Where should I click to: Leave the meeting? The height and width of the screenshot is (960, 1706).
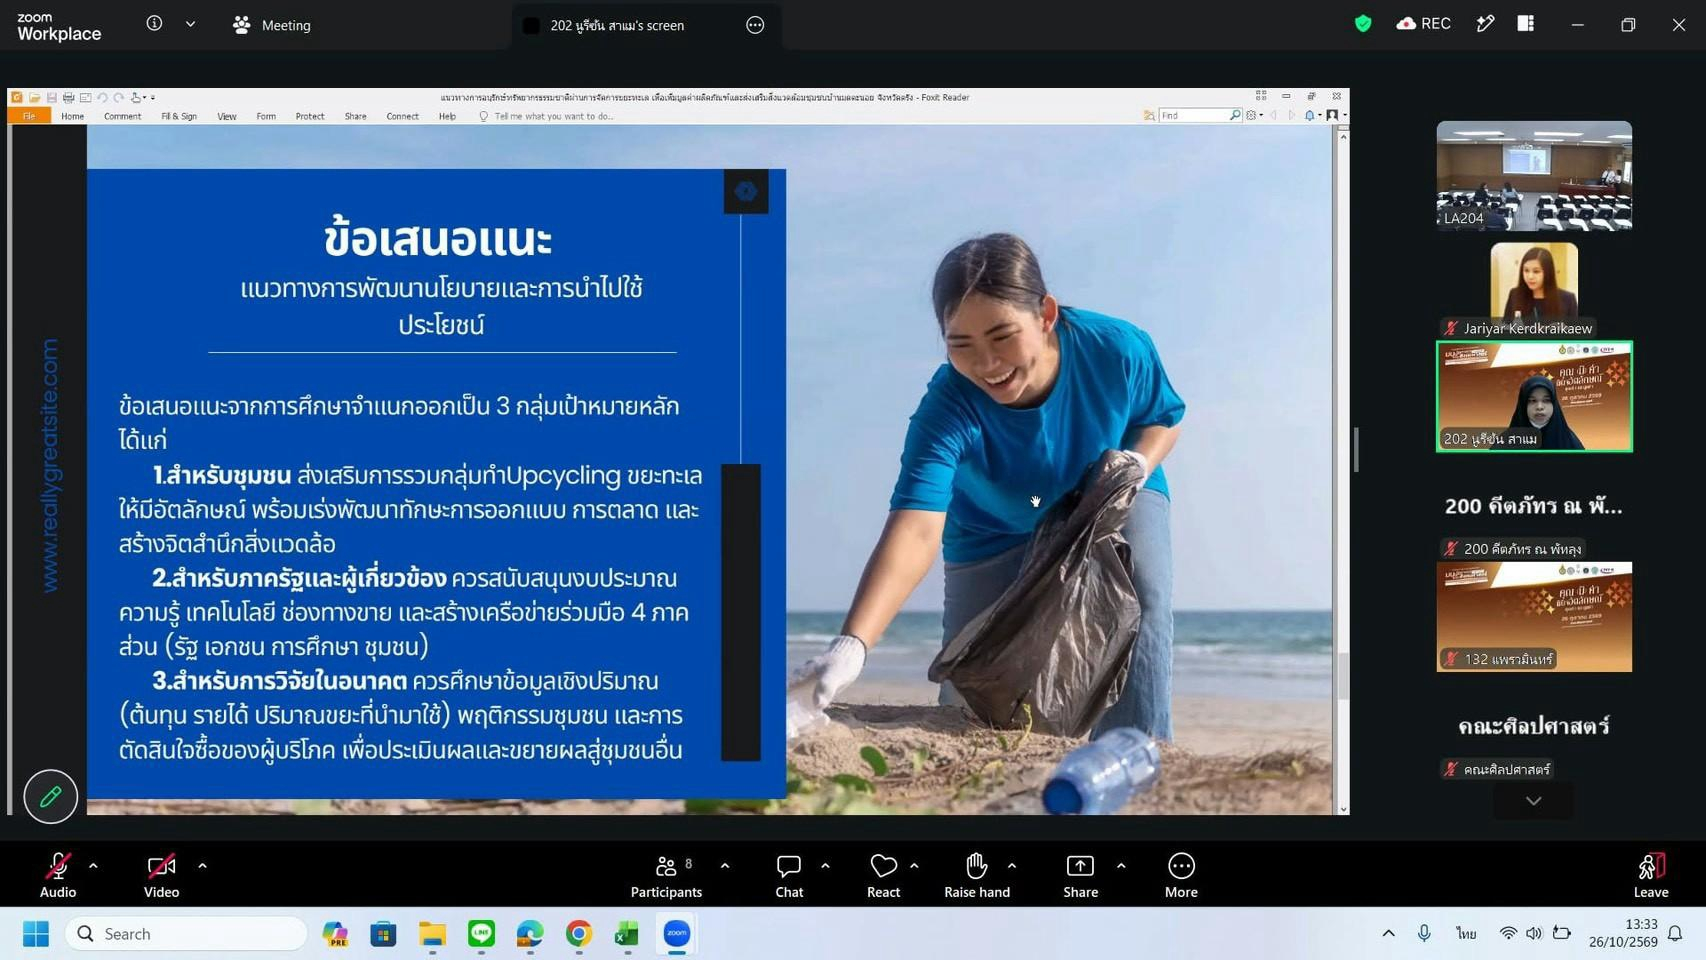(1651, 875)
